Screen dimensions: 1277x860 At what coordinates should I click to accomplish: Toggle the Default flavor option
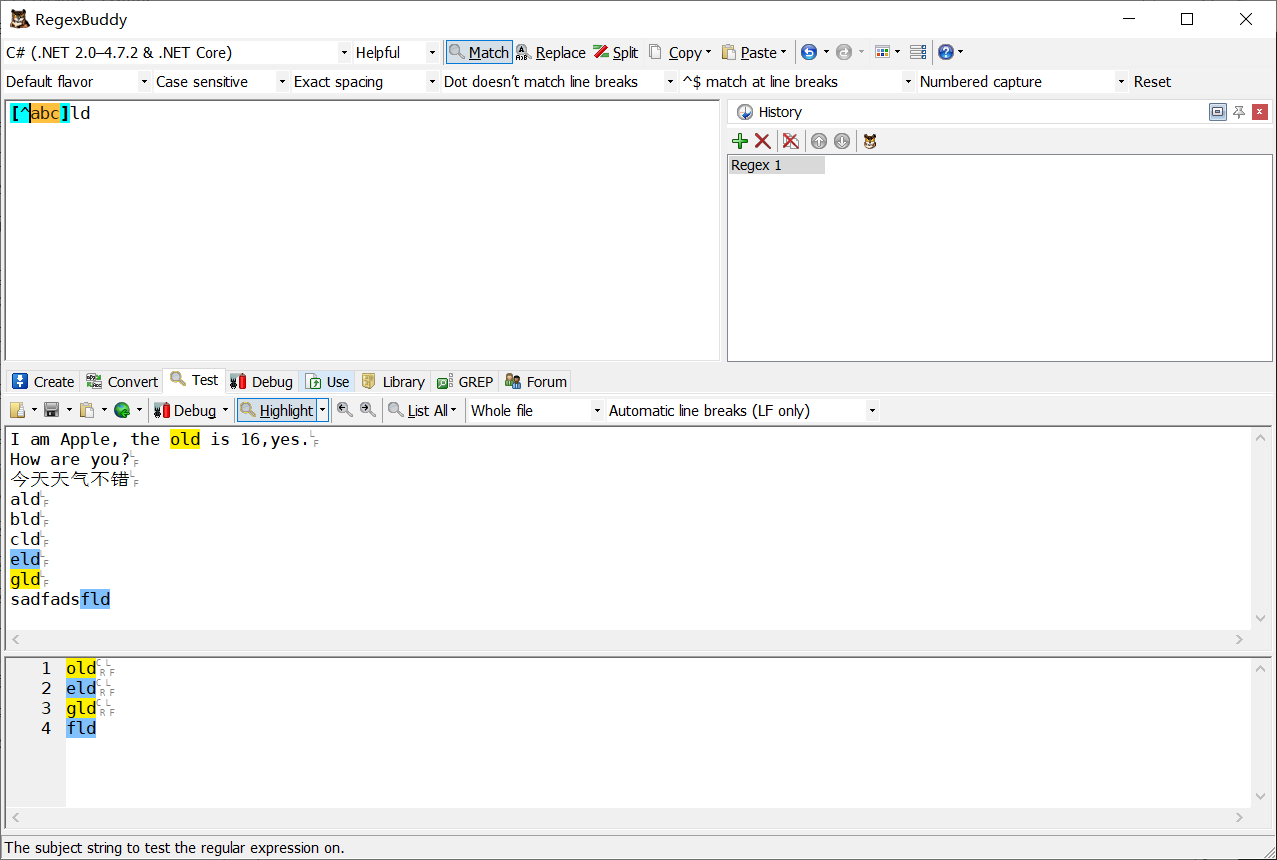point(77,82)
